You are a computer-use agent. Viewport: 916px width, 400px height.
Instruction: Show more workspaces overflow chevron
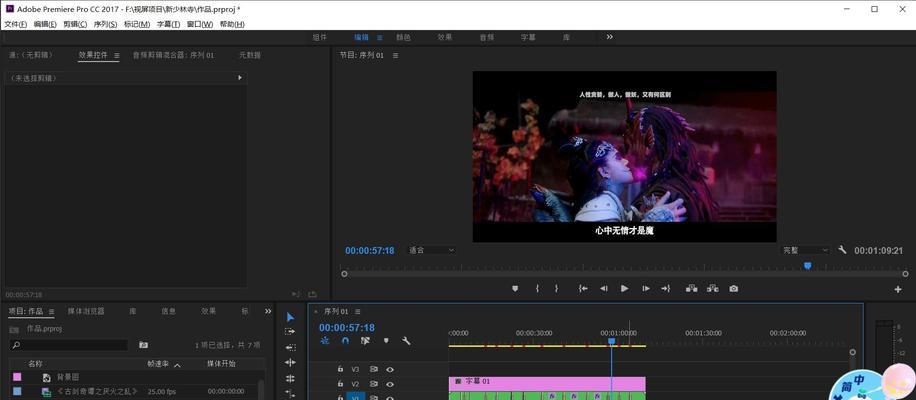609,37
